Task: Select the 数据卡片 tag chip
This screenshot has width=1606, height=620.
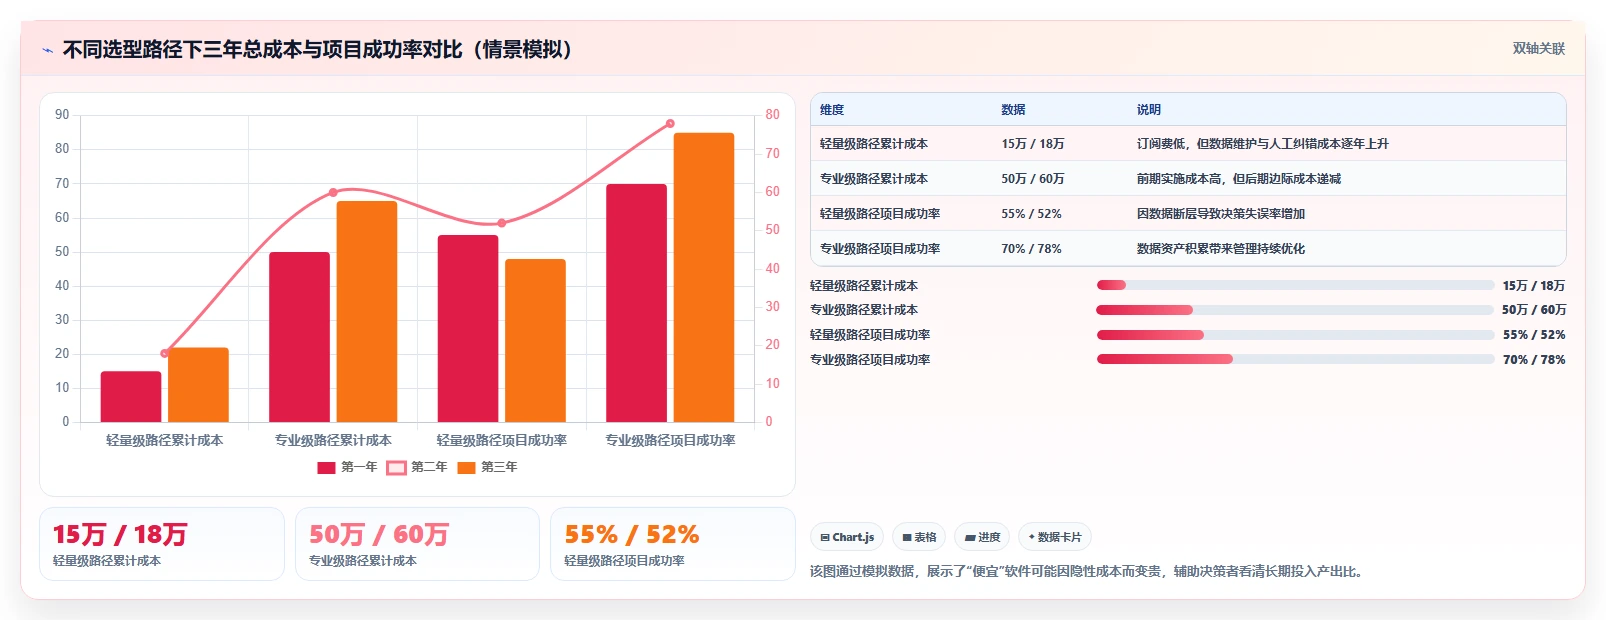Action: pyautogui.click(x=1055, y=537)
